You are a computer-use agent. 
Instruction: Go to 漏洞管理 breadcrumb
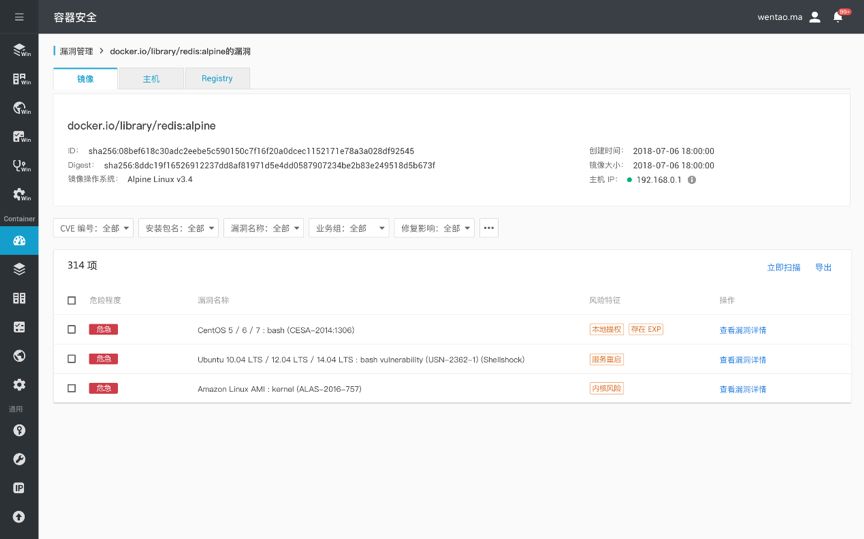(x=76, y=51)
